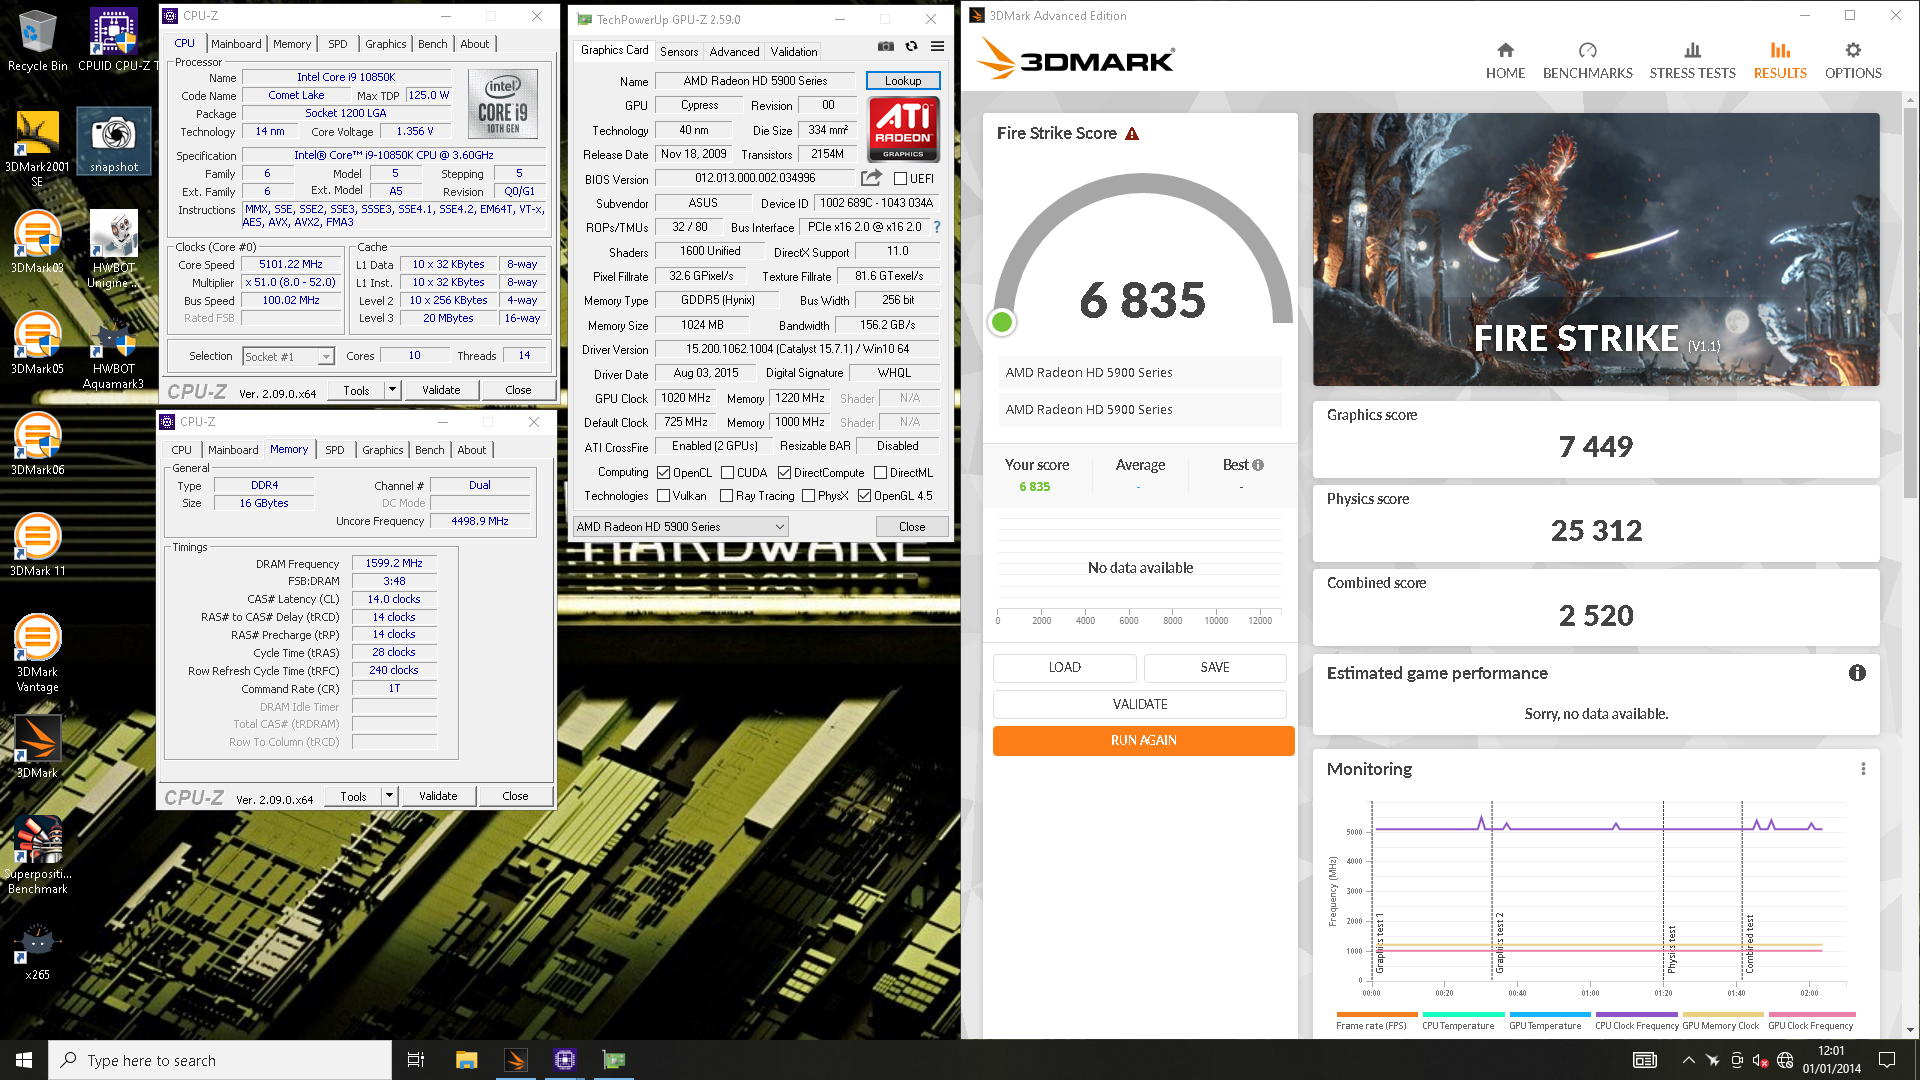Image resolution: width=1920 pixels, height=1080 pixels.
Task: Open Socket #1 selection dropdown
Action: point(288,356)
